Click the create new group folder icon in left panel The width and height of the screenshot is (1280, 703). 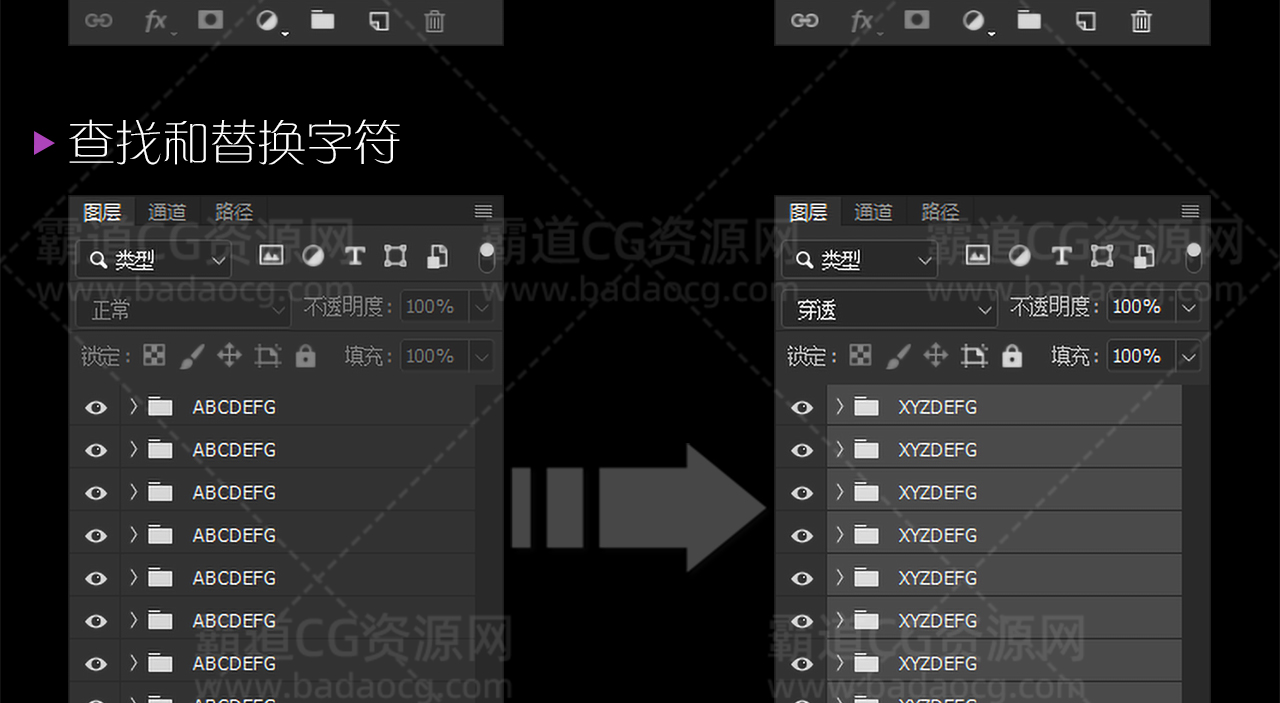[322, 21]
